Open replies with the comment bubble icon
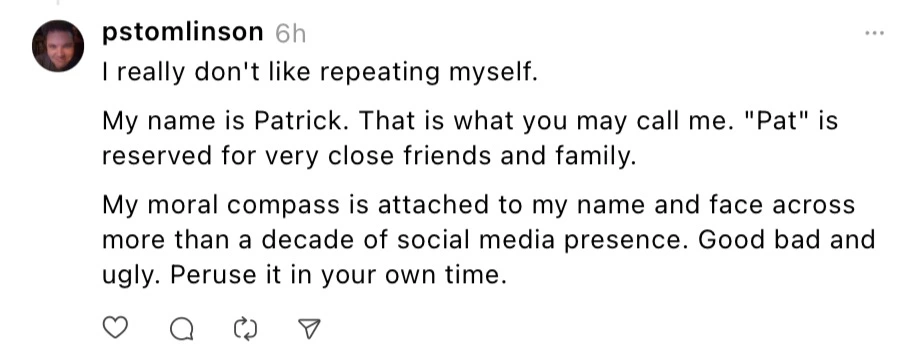 pyautogui.click(x=181, y=329)
